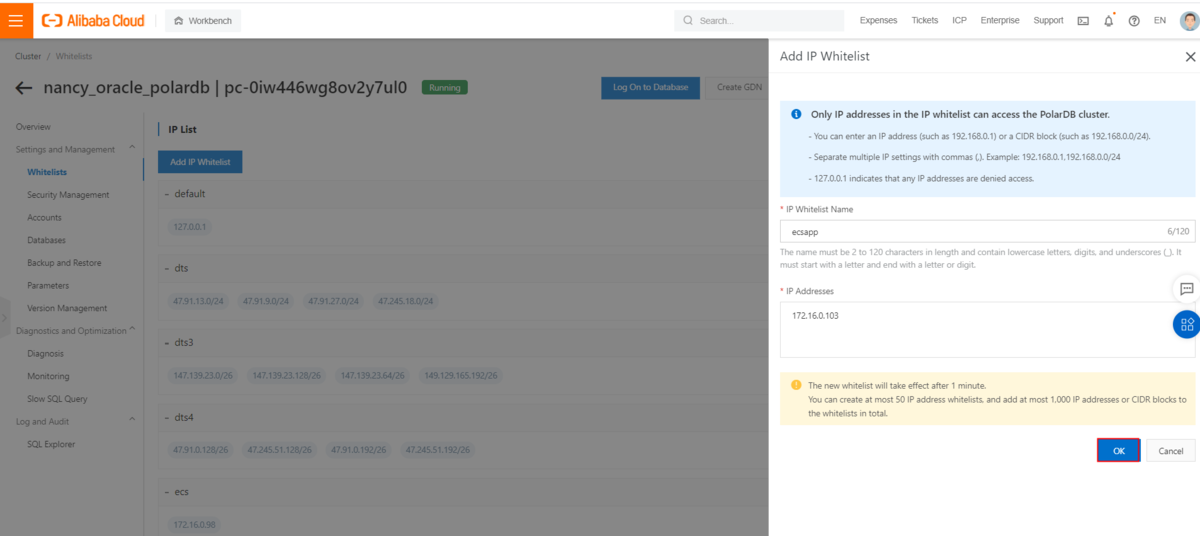Screen dimensions: 1200x536
Task: Open the floating chat feedback icon
Action: point(1187,289)
